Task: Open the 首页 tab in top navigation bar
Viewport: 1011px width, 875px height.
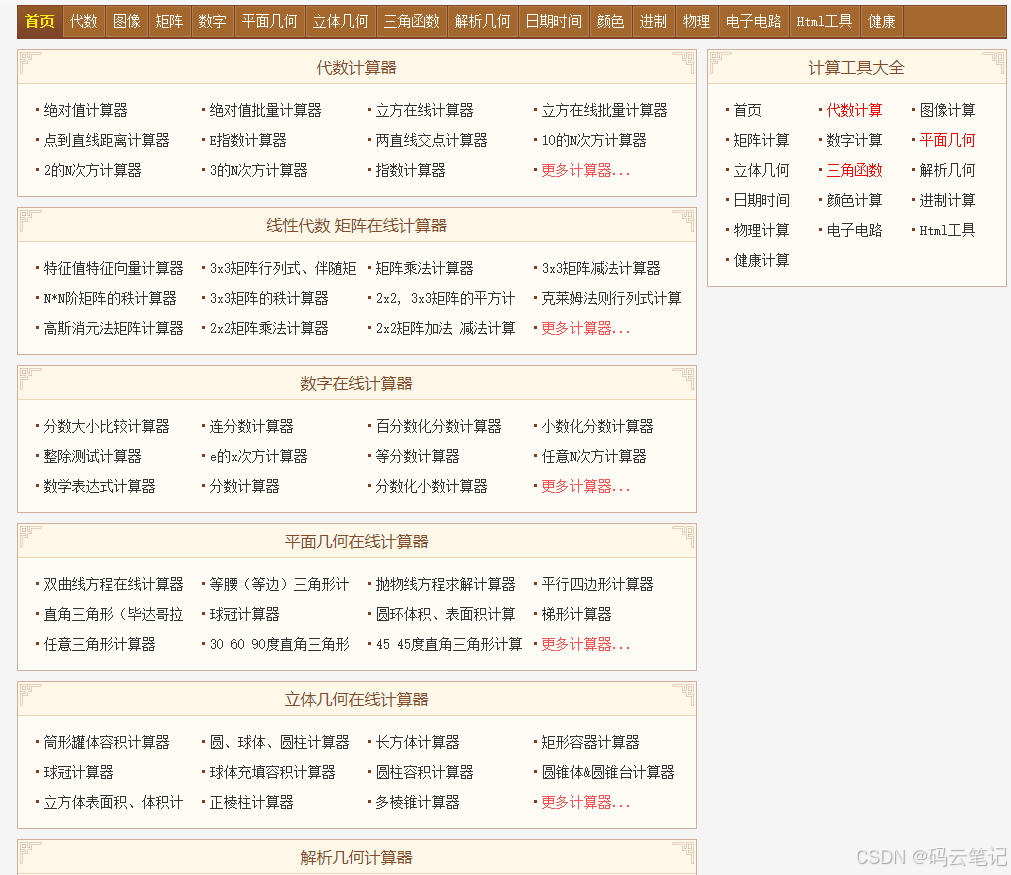Action: click(x=40, y=21)
